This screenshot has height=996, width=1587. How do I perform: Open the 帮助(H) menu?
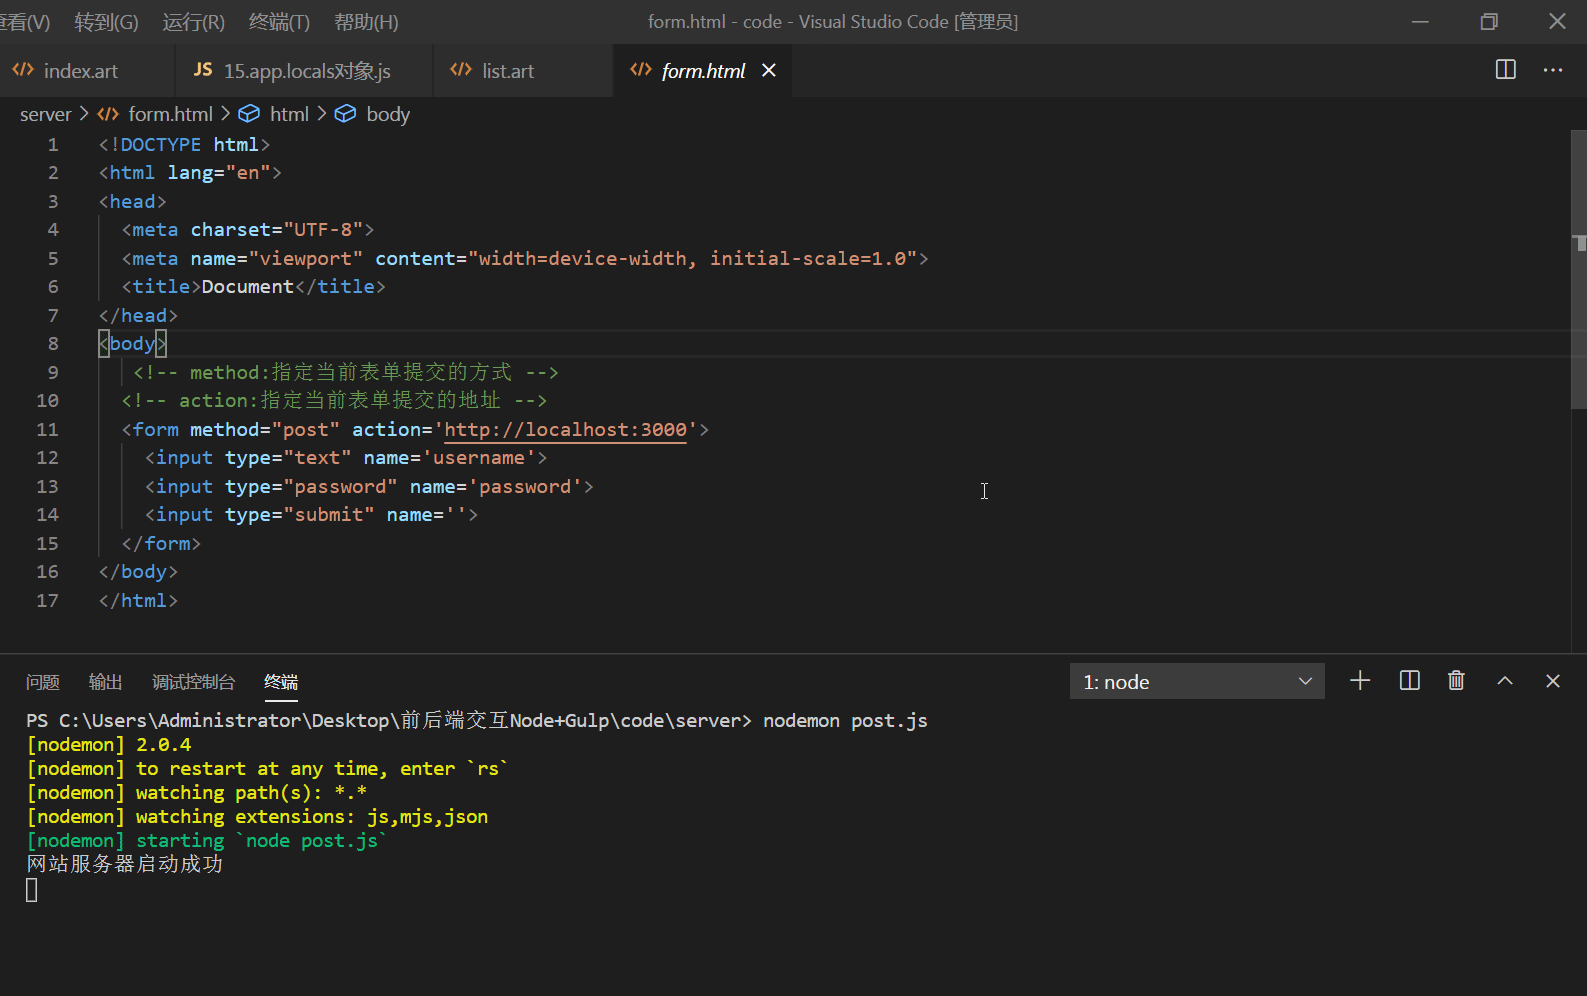366,22
